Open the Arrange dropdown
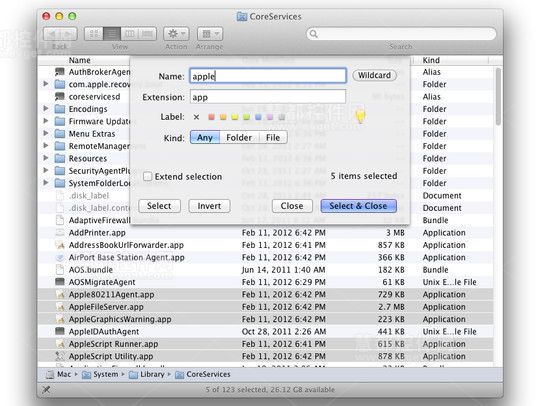540x406 pixels. 210,34
